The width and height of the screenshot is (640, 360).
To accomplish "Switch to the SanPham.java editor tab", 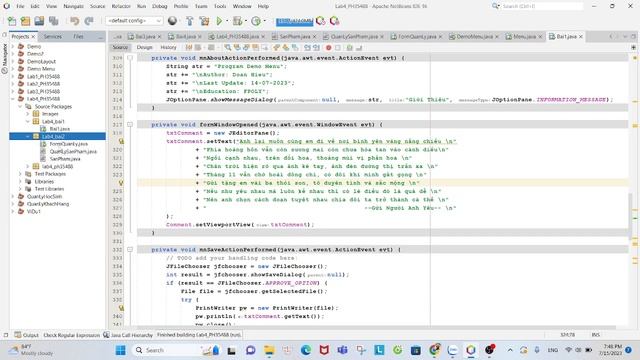I will click(x=295, y=37).
